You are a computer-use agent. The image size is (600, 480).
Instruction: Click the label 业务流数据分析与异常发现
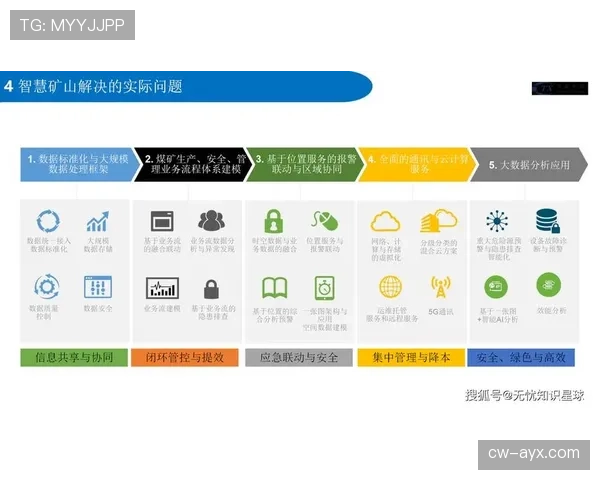[x=212, y=245]
